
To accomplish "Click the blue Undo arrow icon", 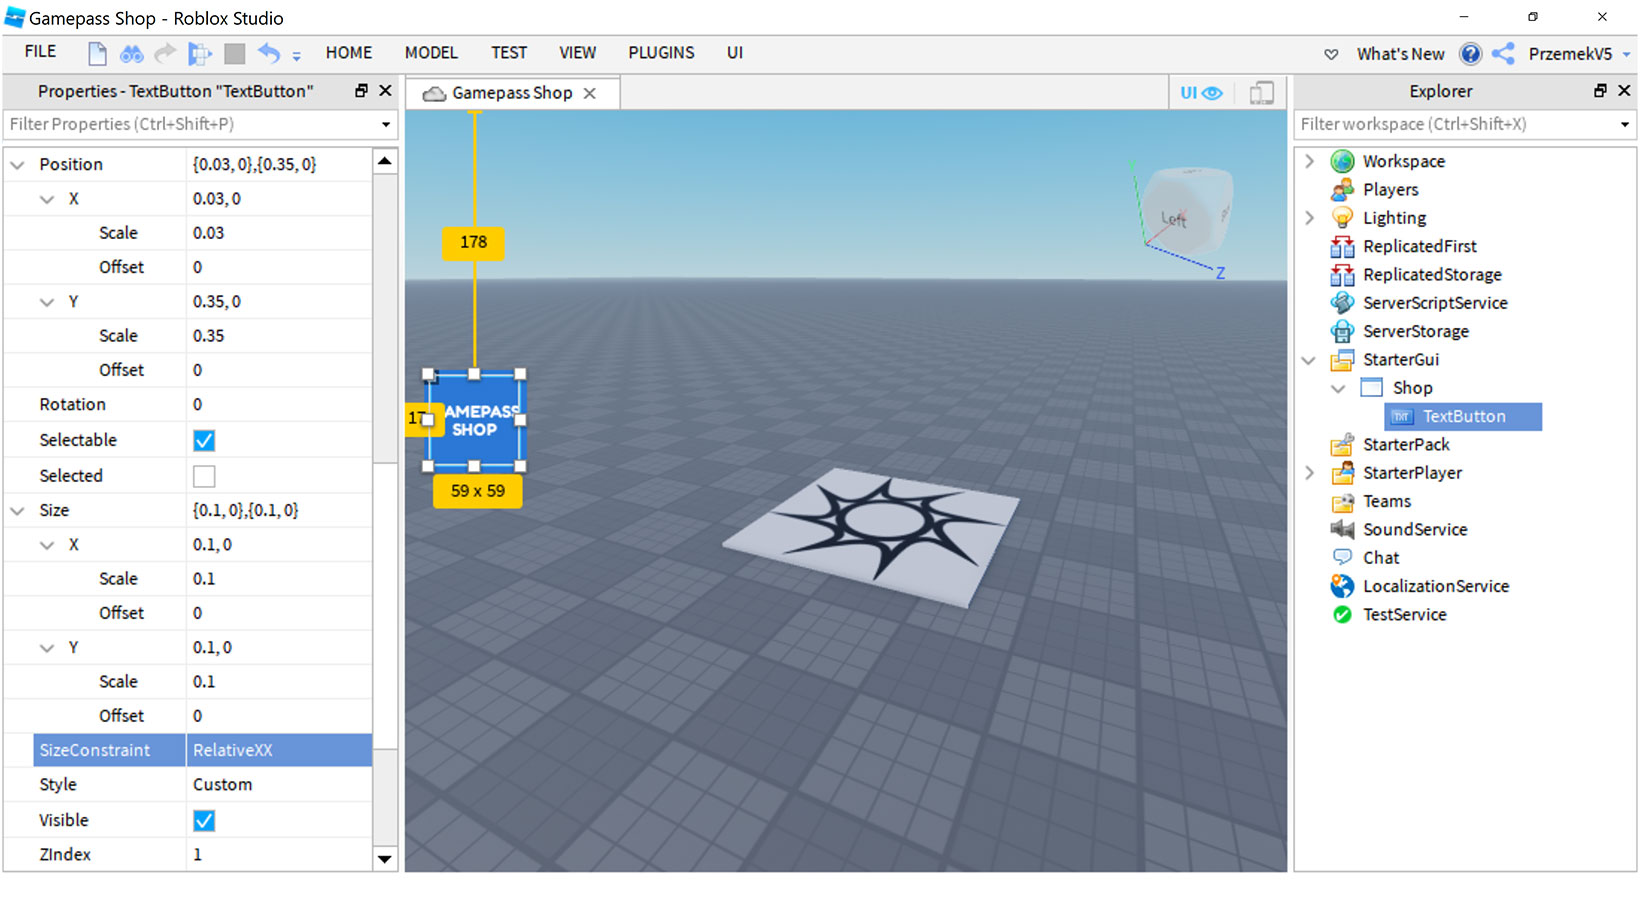I will click(269, 52).
